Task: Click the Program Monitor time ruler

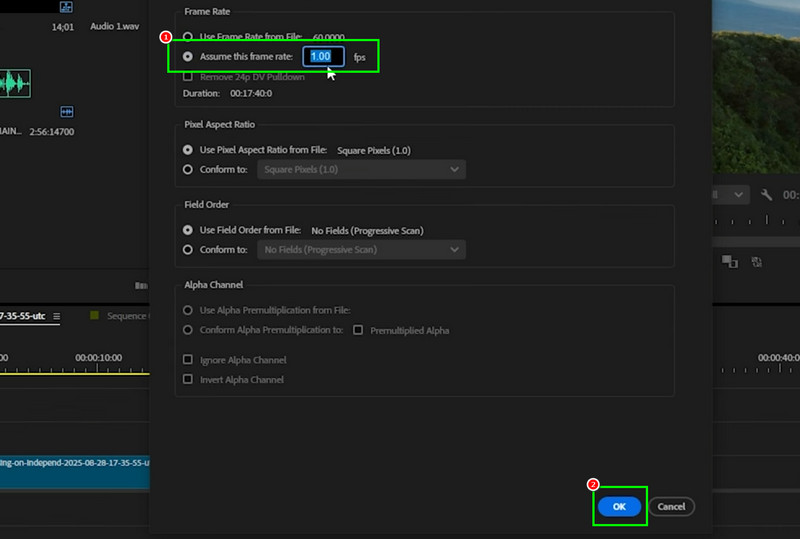Action: [x=756, y=220]
